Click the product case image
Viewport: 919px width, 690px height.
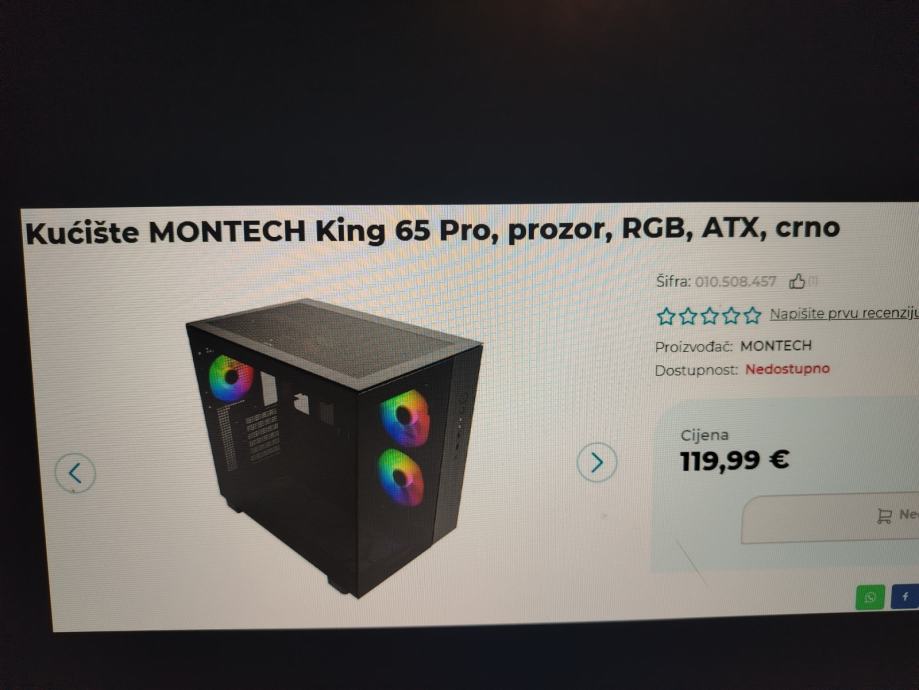coord(334,448)
